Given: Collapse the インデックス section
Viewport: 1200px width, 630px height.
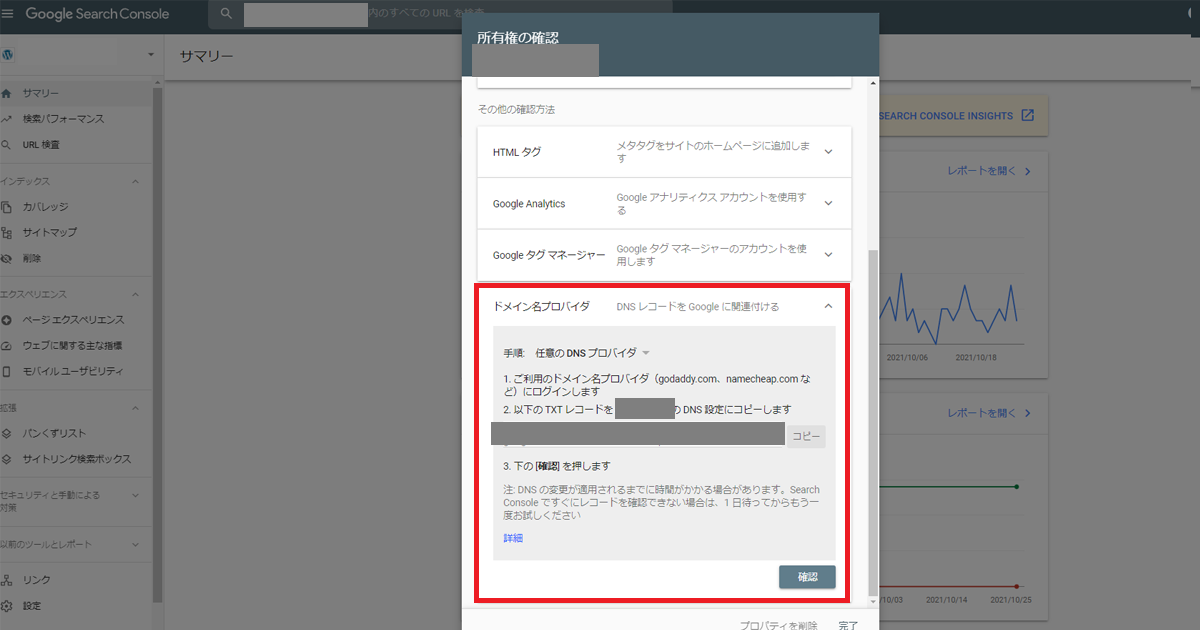Looking at the screenshot, I should point(135,181).
